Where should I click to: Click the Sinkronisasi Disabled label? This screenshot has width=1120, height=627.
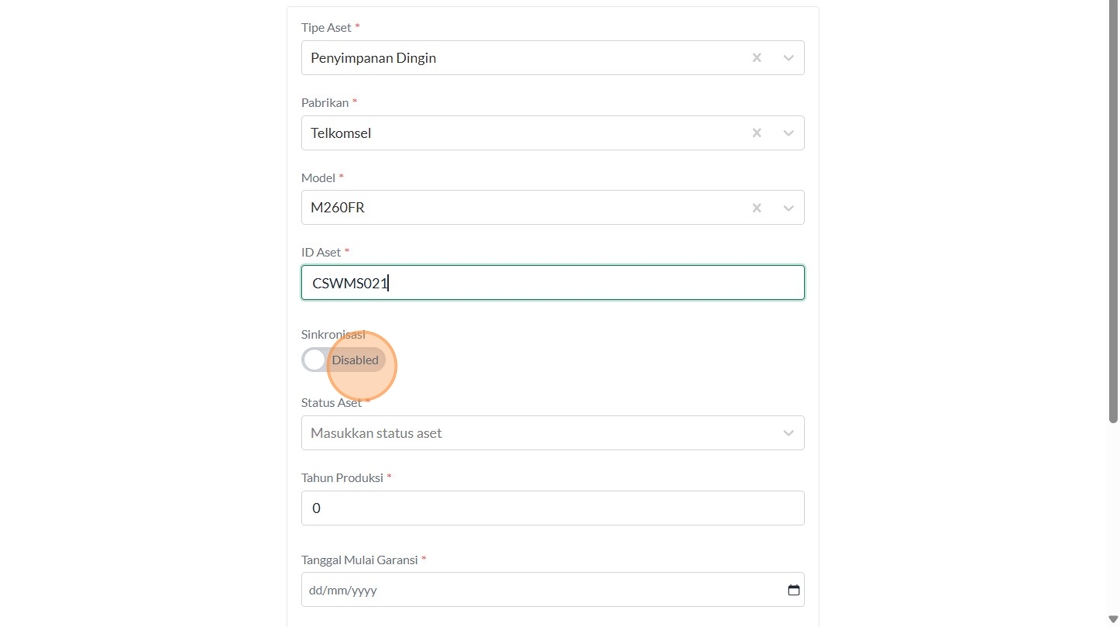(355, 360)
